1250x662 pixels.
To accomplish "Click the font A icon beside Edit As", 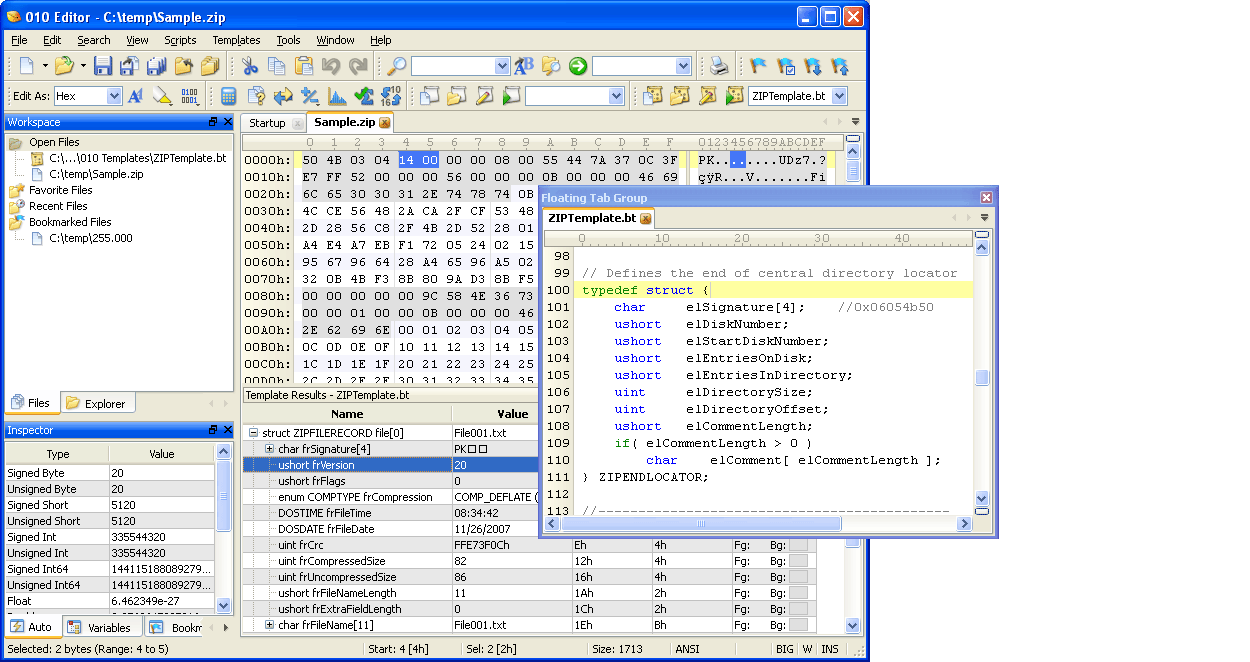I will coord(136,96).
